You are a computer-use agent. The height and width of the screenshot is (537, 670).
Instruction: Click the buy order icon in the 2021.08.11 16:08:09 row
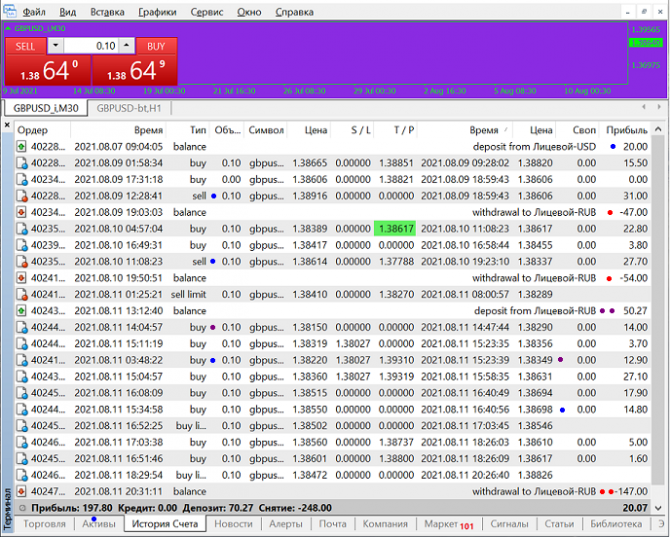coord(21,393)
